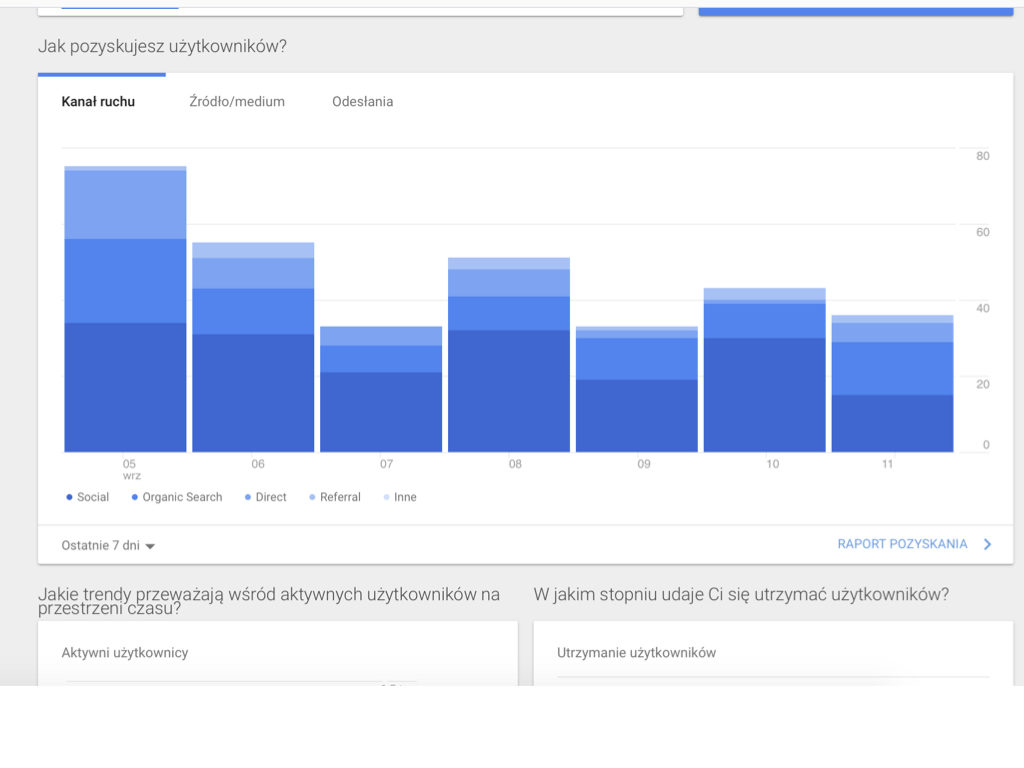
Task: Click the chevron arrow next to RAPORT POZYSKANIA
Action: (987, 544)
